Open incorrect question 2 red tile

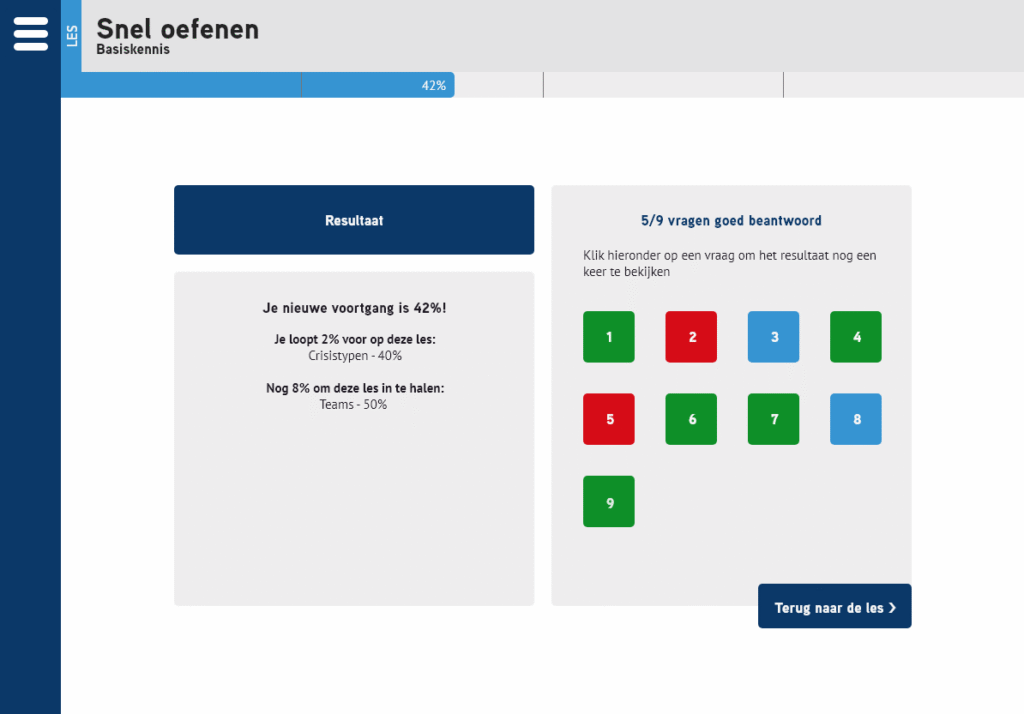[691, 337]
